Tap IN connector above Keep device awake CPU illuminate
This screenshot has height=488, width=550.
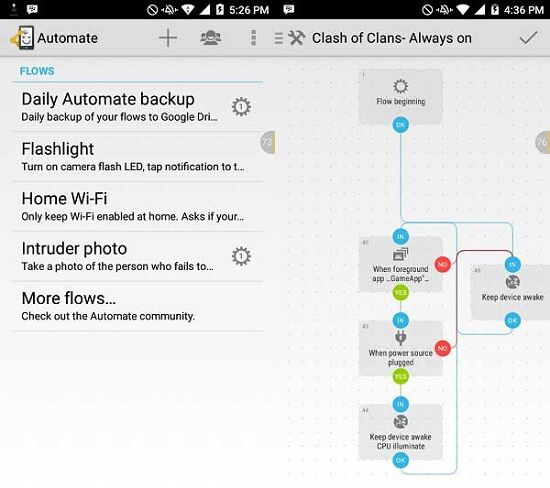[401, 404]
